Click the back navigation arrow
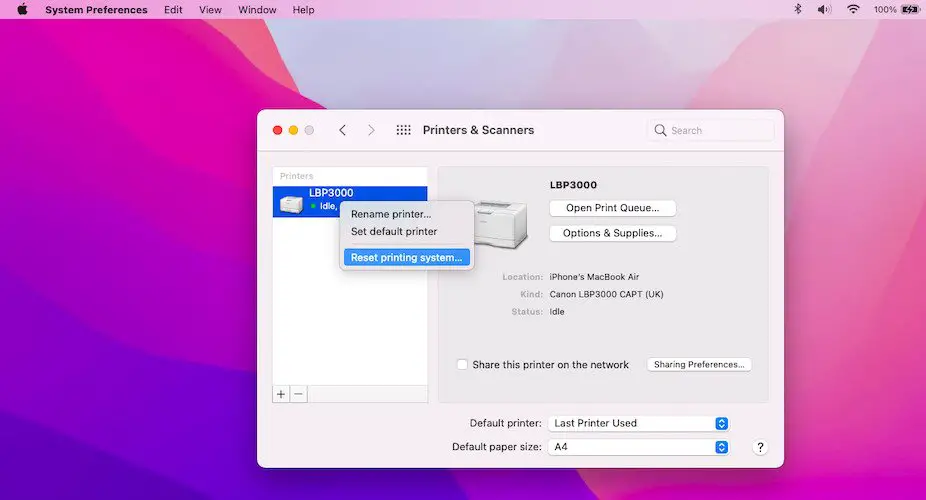The height and width of the screenshot is (500, 926). [342, 130]
